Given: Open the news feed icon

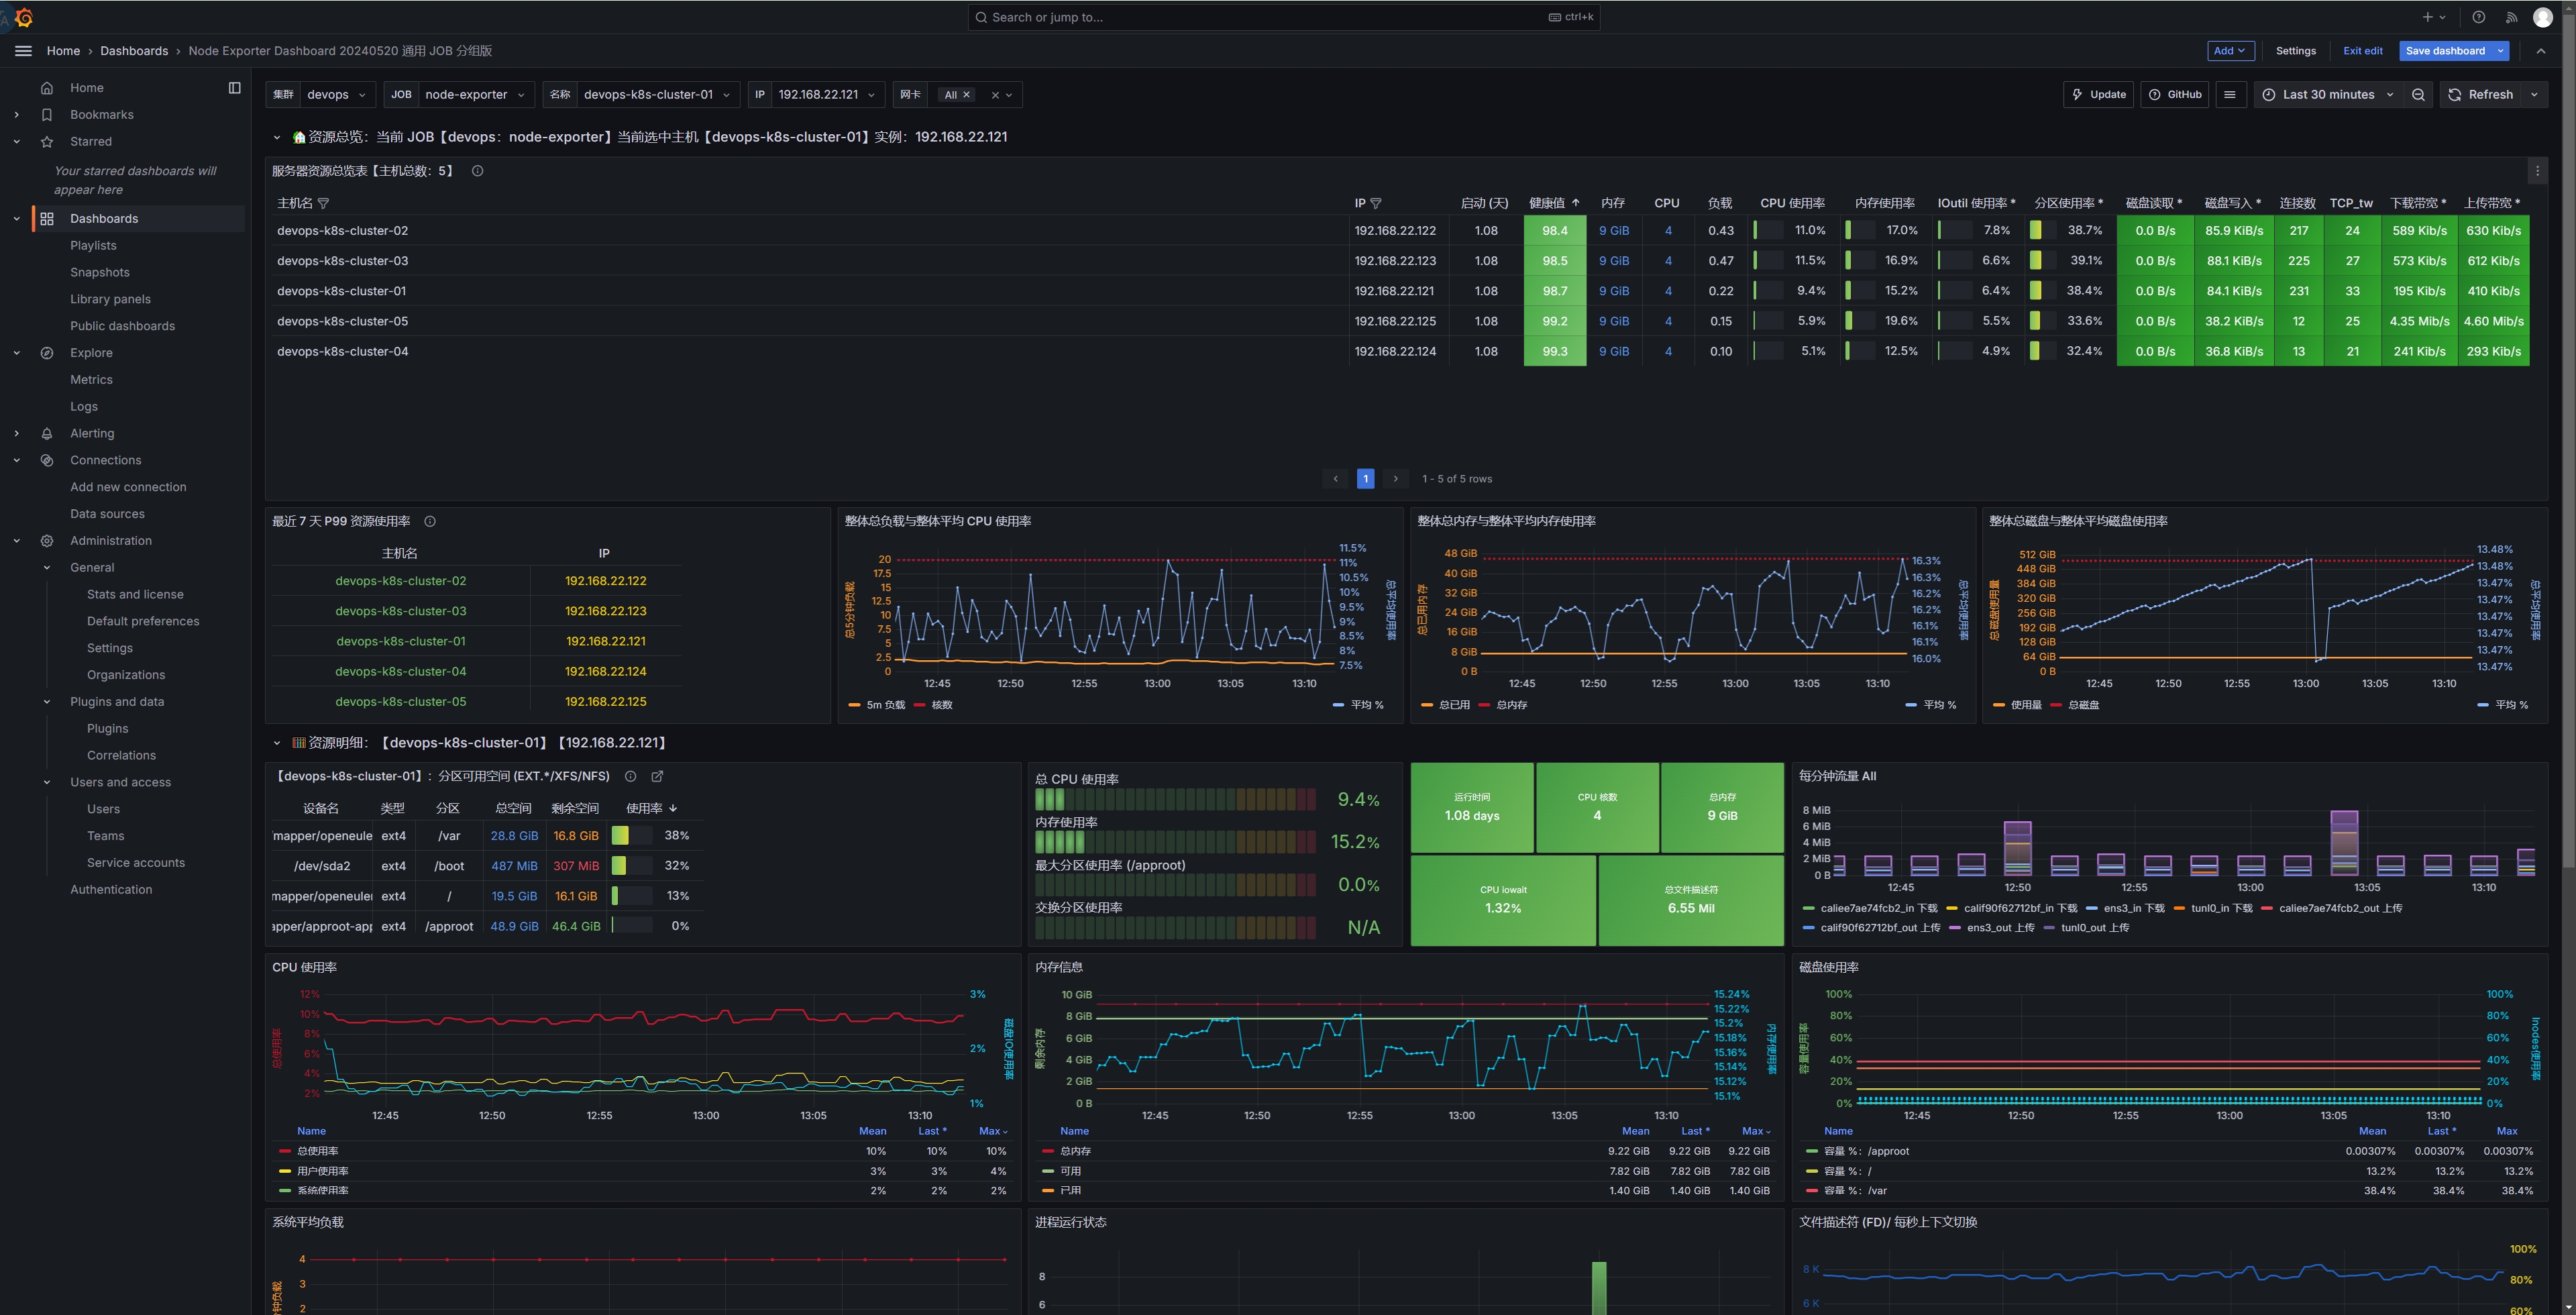Looking at the screenshot, I should tap(2511, 17).
